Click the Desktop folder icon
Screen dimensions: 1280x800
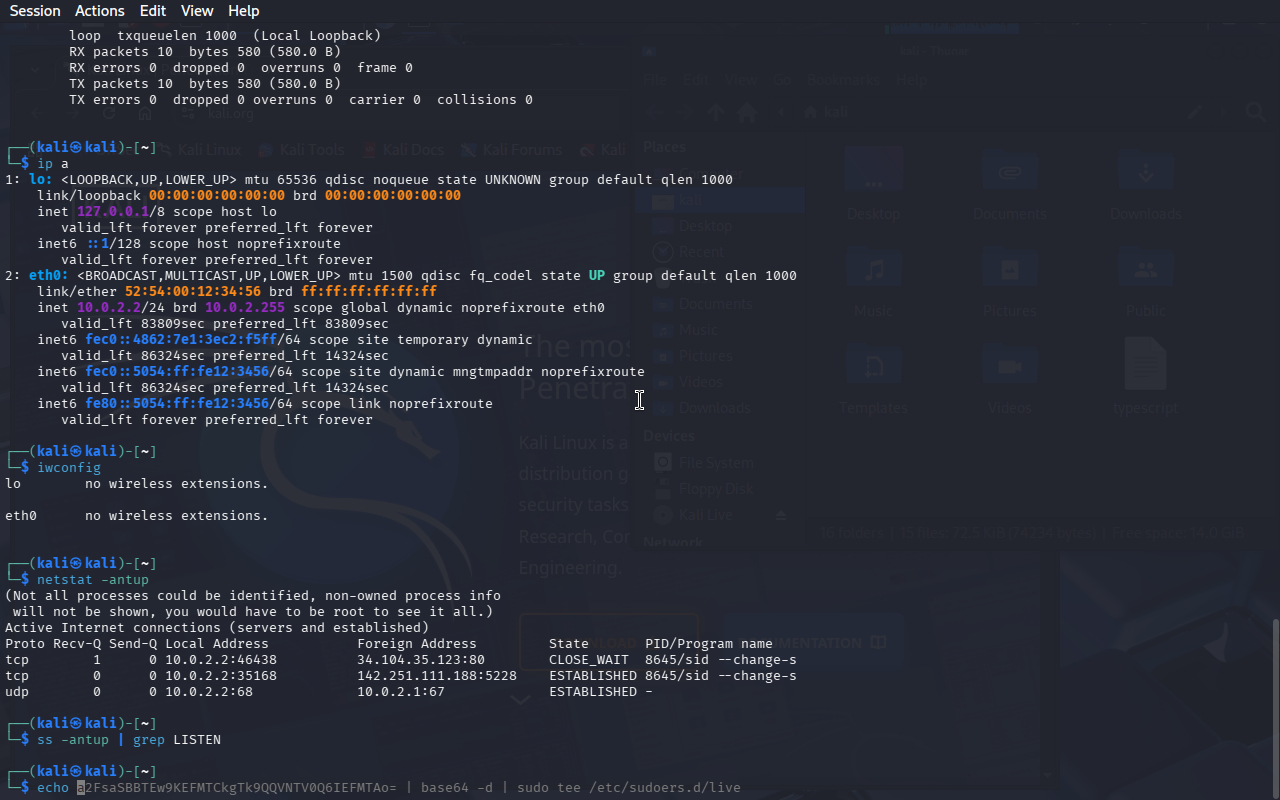tap(873, 172)
